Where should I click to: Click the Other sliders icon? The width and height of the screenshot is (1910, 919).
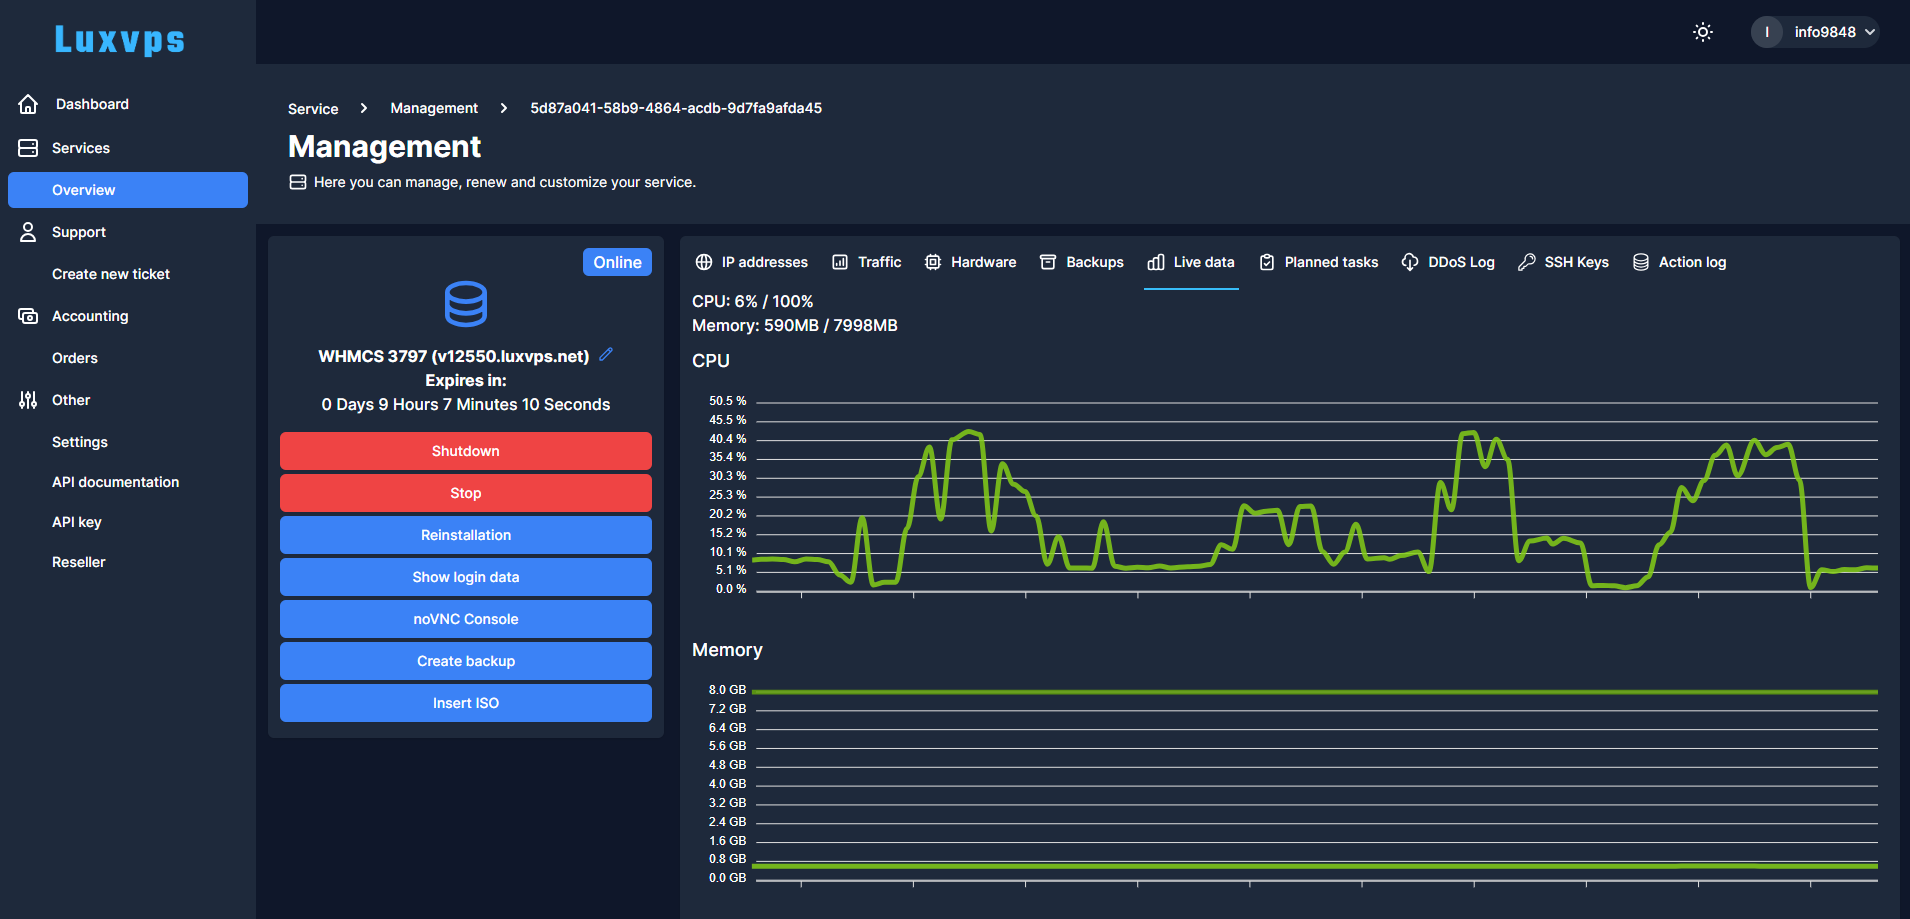pyautogui.click(x=28, y=400)
